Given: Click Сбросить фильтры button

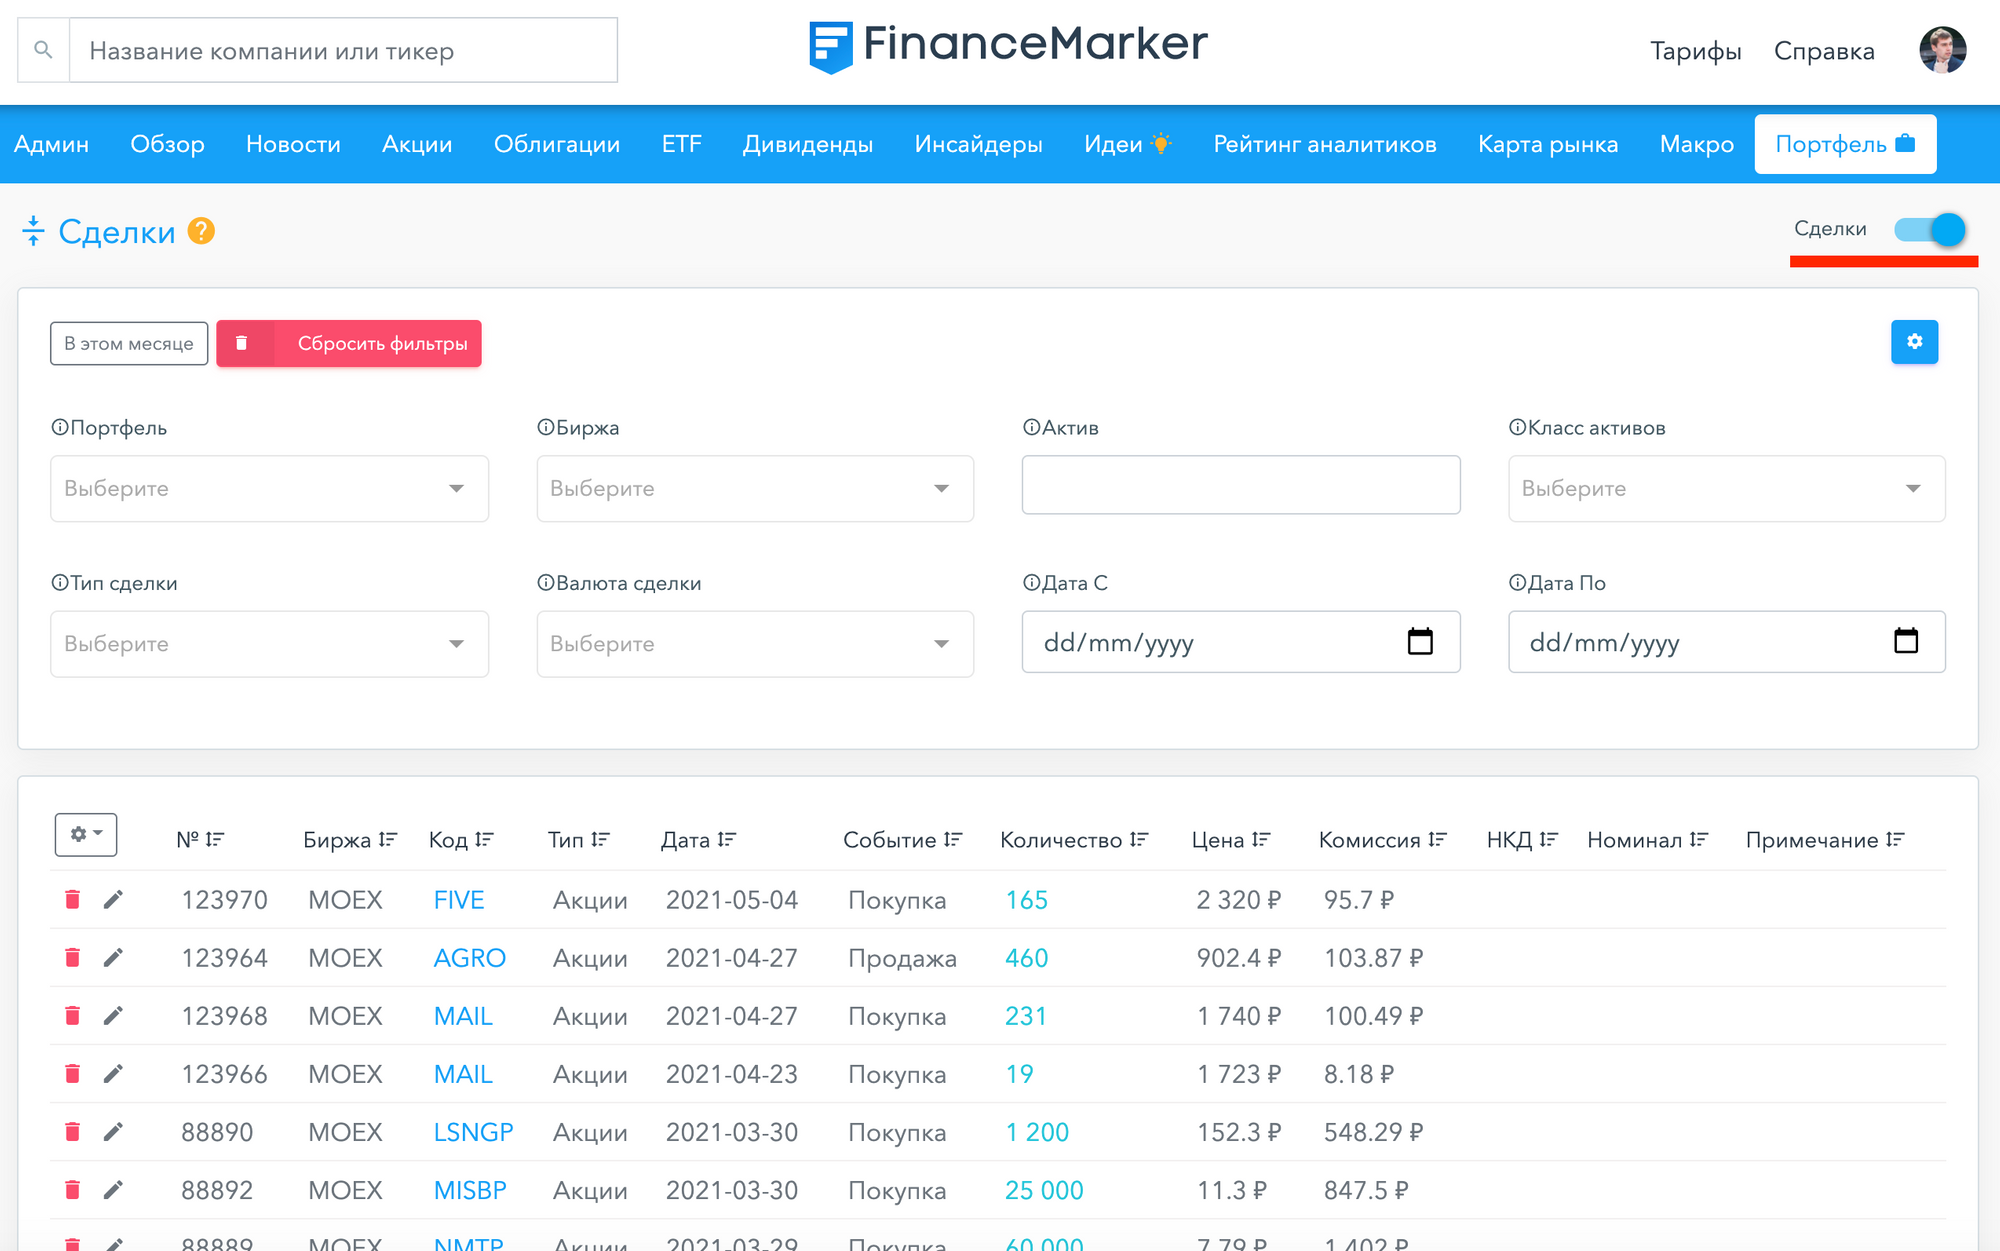Looking at the screenshot, I should tap(349, 343).
